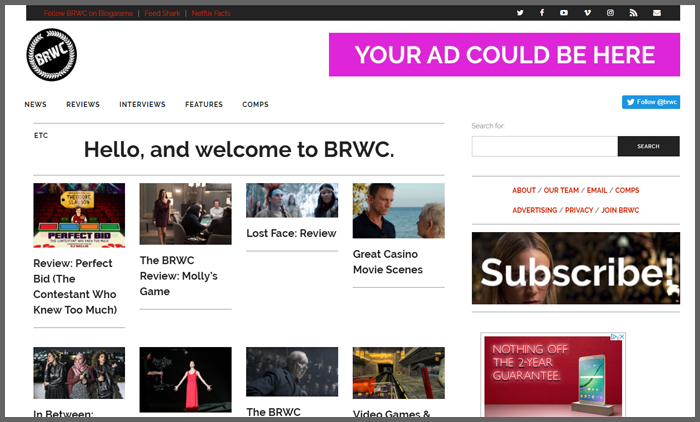Open the About sidebar link
Viewport: 700px width, 422px height.
coord(524,190)
